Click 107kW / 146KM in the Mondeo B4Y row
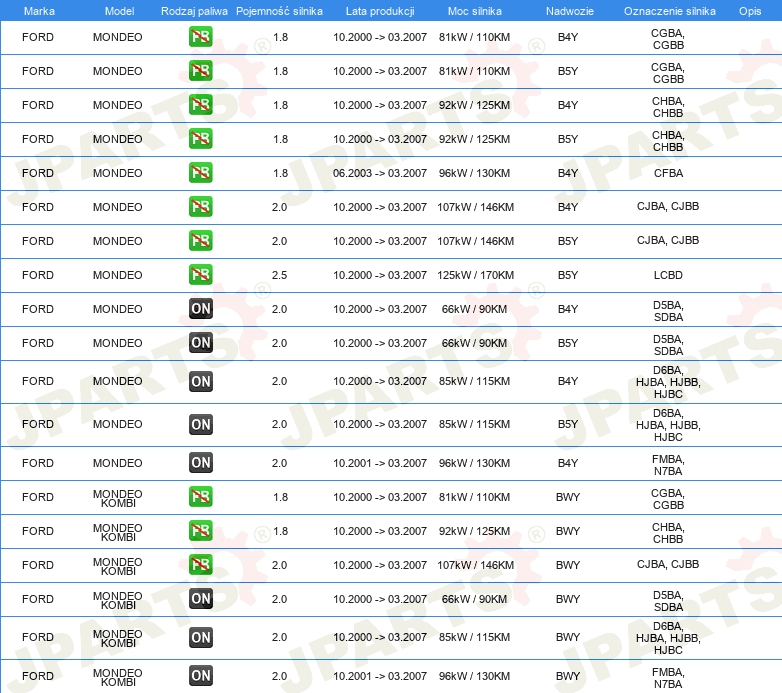Viewport: 782px width, 693px height. pos(475,207)
